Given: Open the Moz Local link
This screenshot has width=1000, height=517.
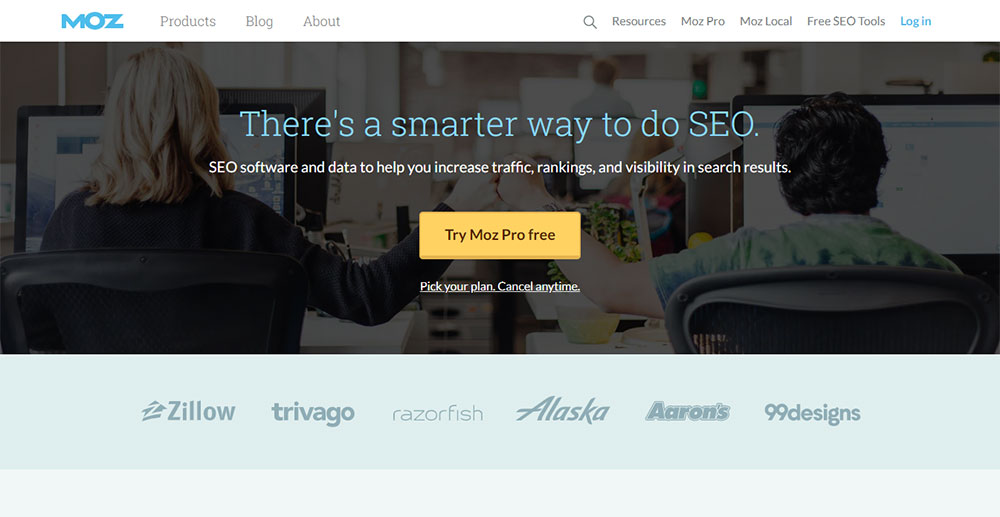Looking at the screenshot, I should (766, 21).
